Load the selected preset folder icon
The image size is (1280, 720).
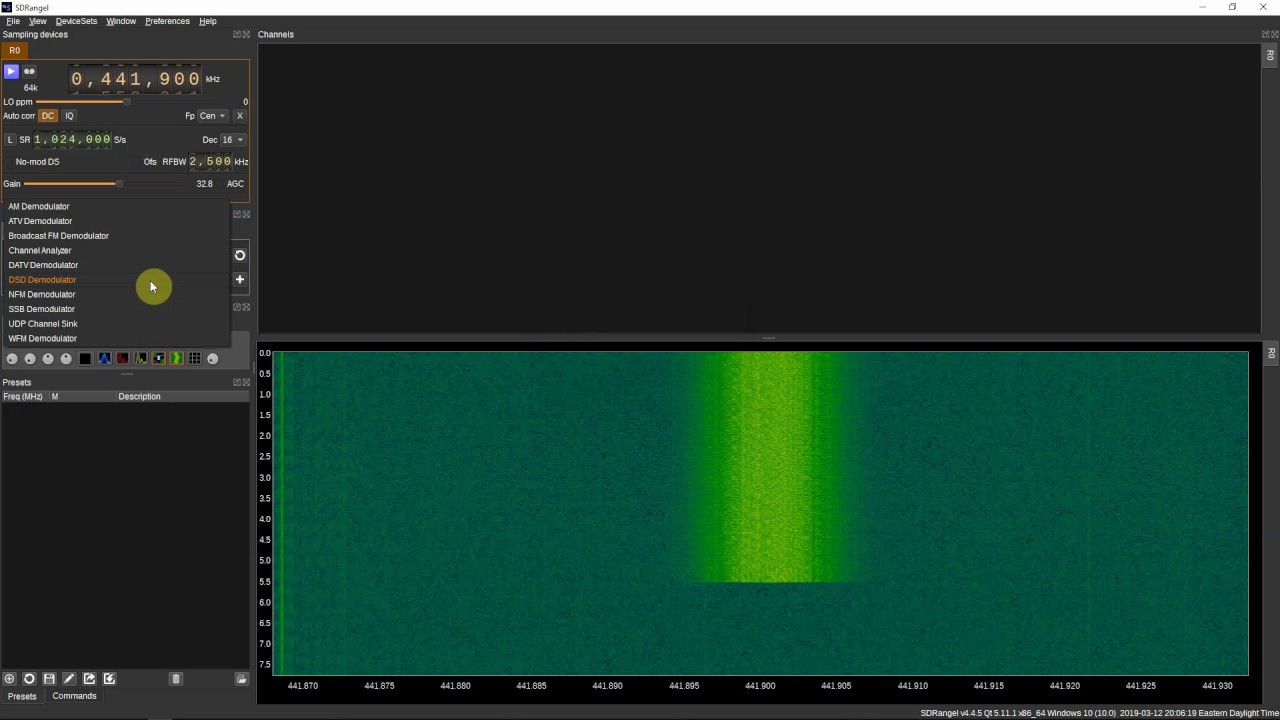(x=241, y=679)
